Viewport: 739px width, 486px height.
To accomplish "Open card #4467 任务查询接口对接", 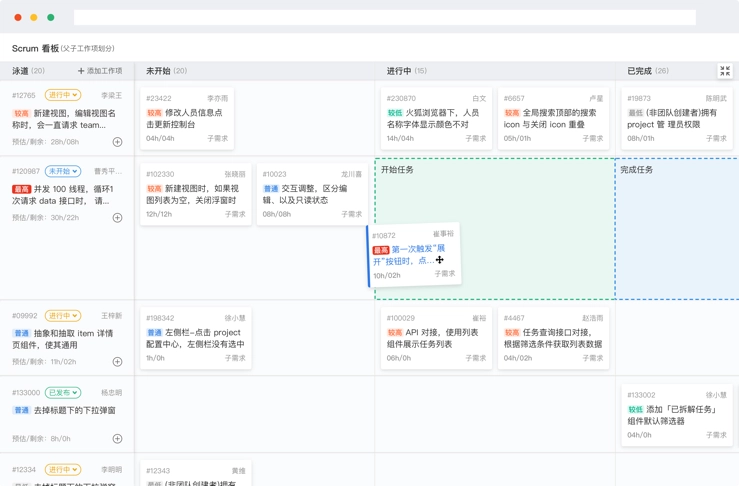I will 553,338.
